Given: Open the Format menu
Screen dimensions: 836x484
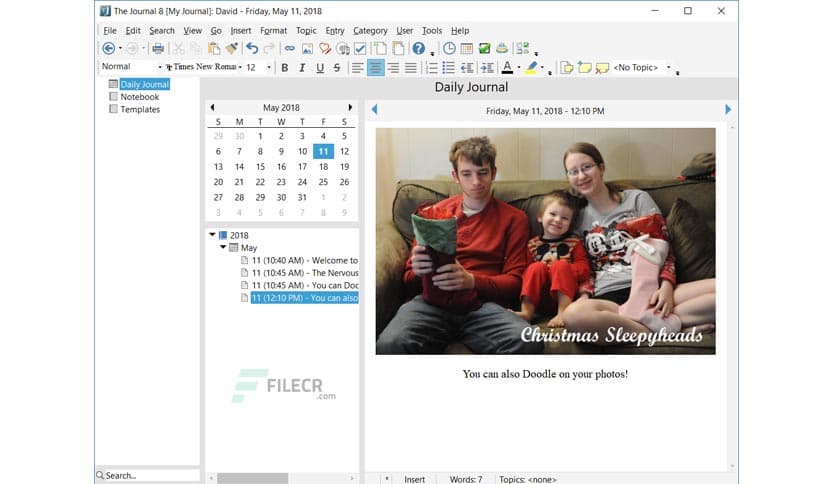Looking at the screenshot, I should (274, 30).
